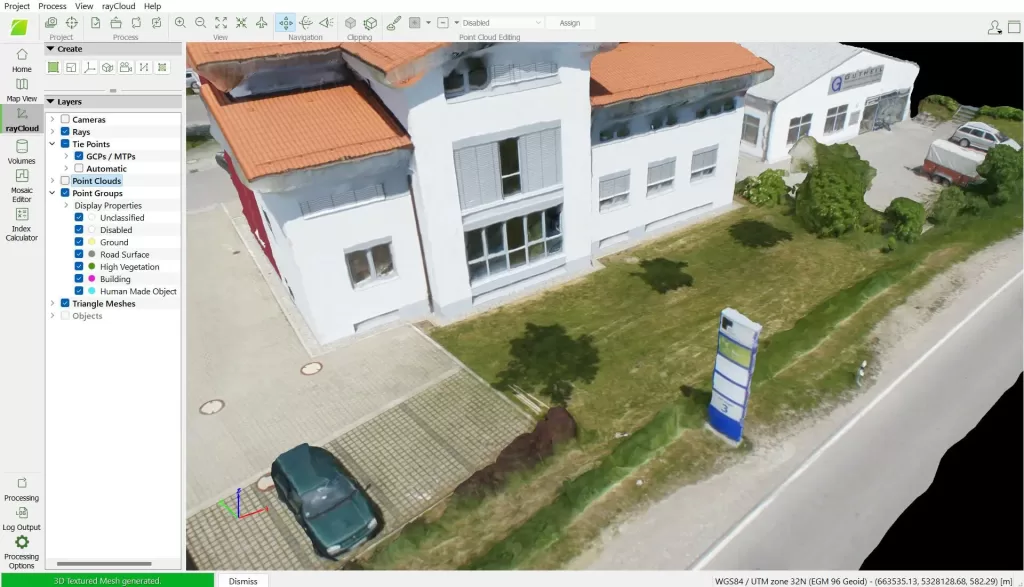This screenshot has width=1024, height=587.
Task: Expand the Cameras tree node
Action: click(x=52, y=119)
